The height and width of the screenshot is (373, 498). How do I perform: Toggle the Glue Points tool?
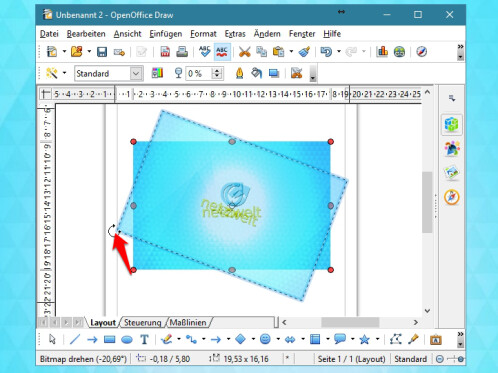(413, 340)
